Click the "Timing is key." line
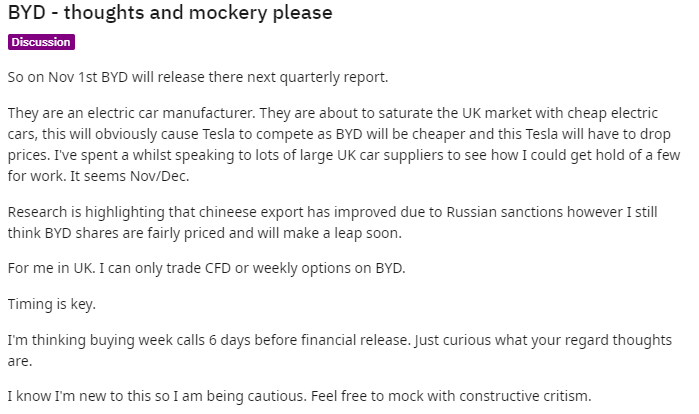The height and width of the screenshot is (414, 699). [x=51, y=303]
